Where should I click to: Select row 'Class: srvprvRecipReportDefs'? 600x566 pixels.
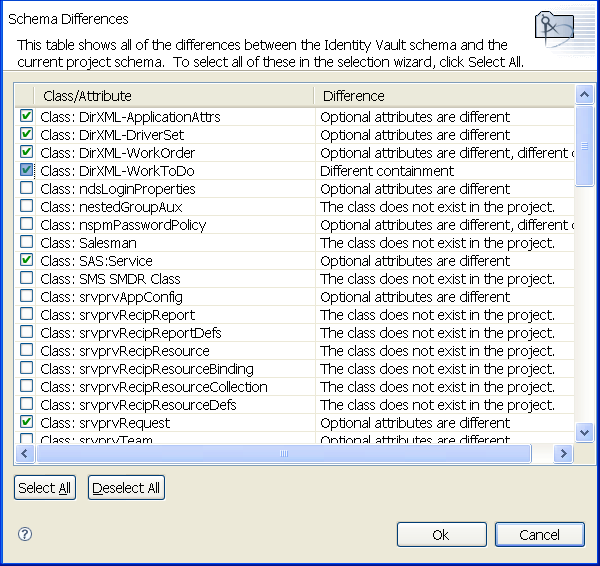(295, 333)
